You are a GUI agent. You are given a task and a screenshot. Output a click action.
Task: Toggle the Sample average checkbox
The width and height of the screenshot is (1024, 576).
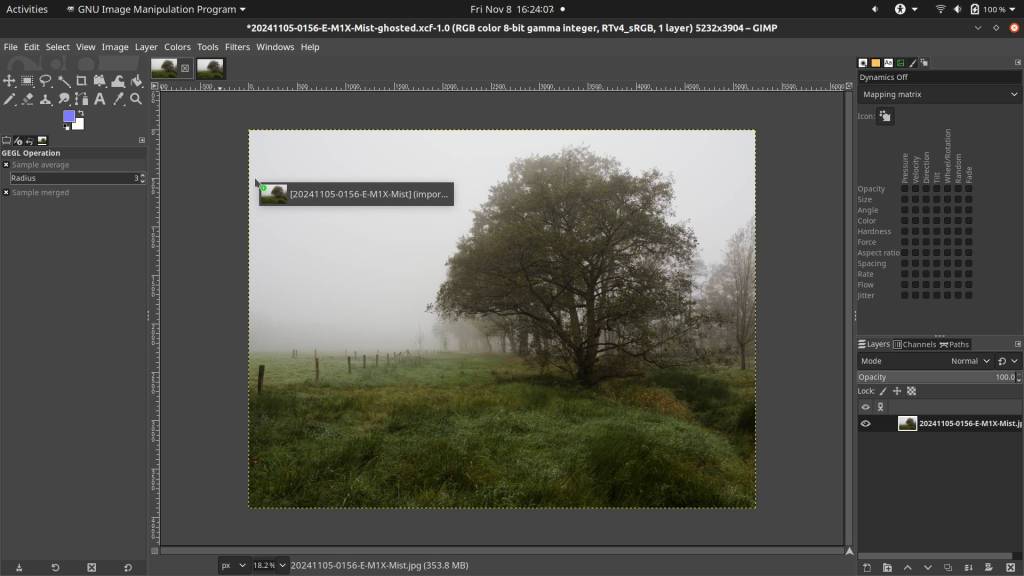(6, 165)
